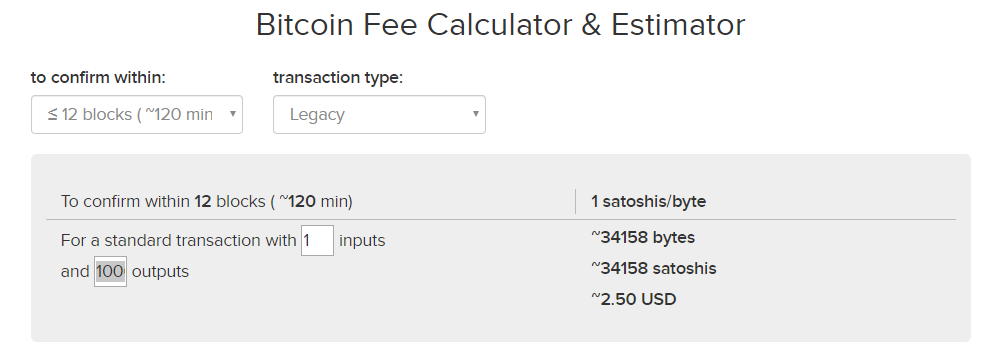Focus the number of outputs field
1006x362 pixels.
tap(110, 271)
